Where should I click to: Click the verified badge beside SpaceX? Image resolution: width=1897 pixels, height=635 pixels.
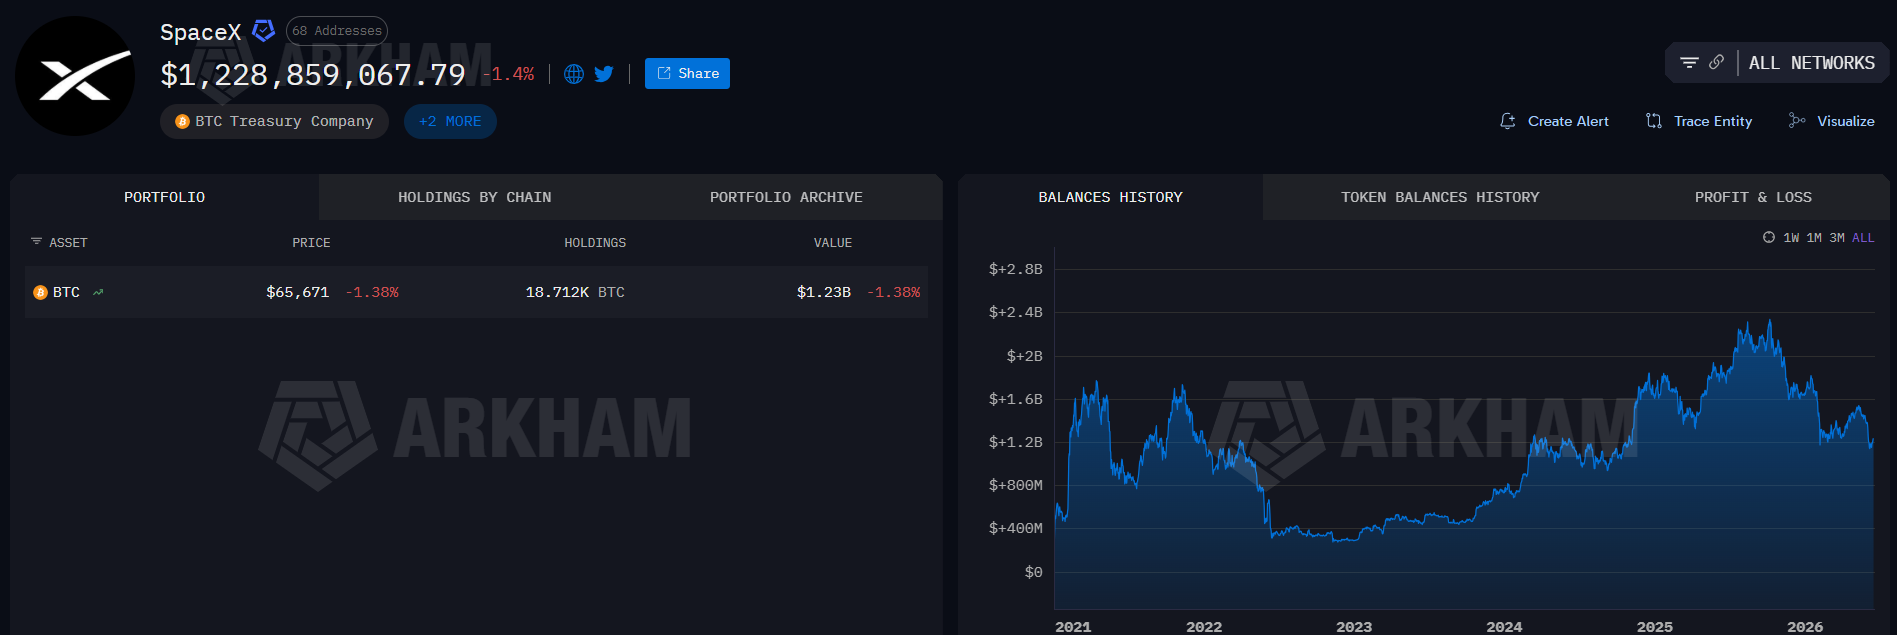click(263, 31)
